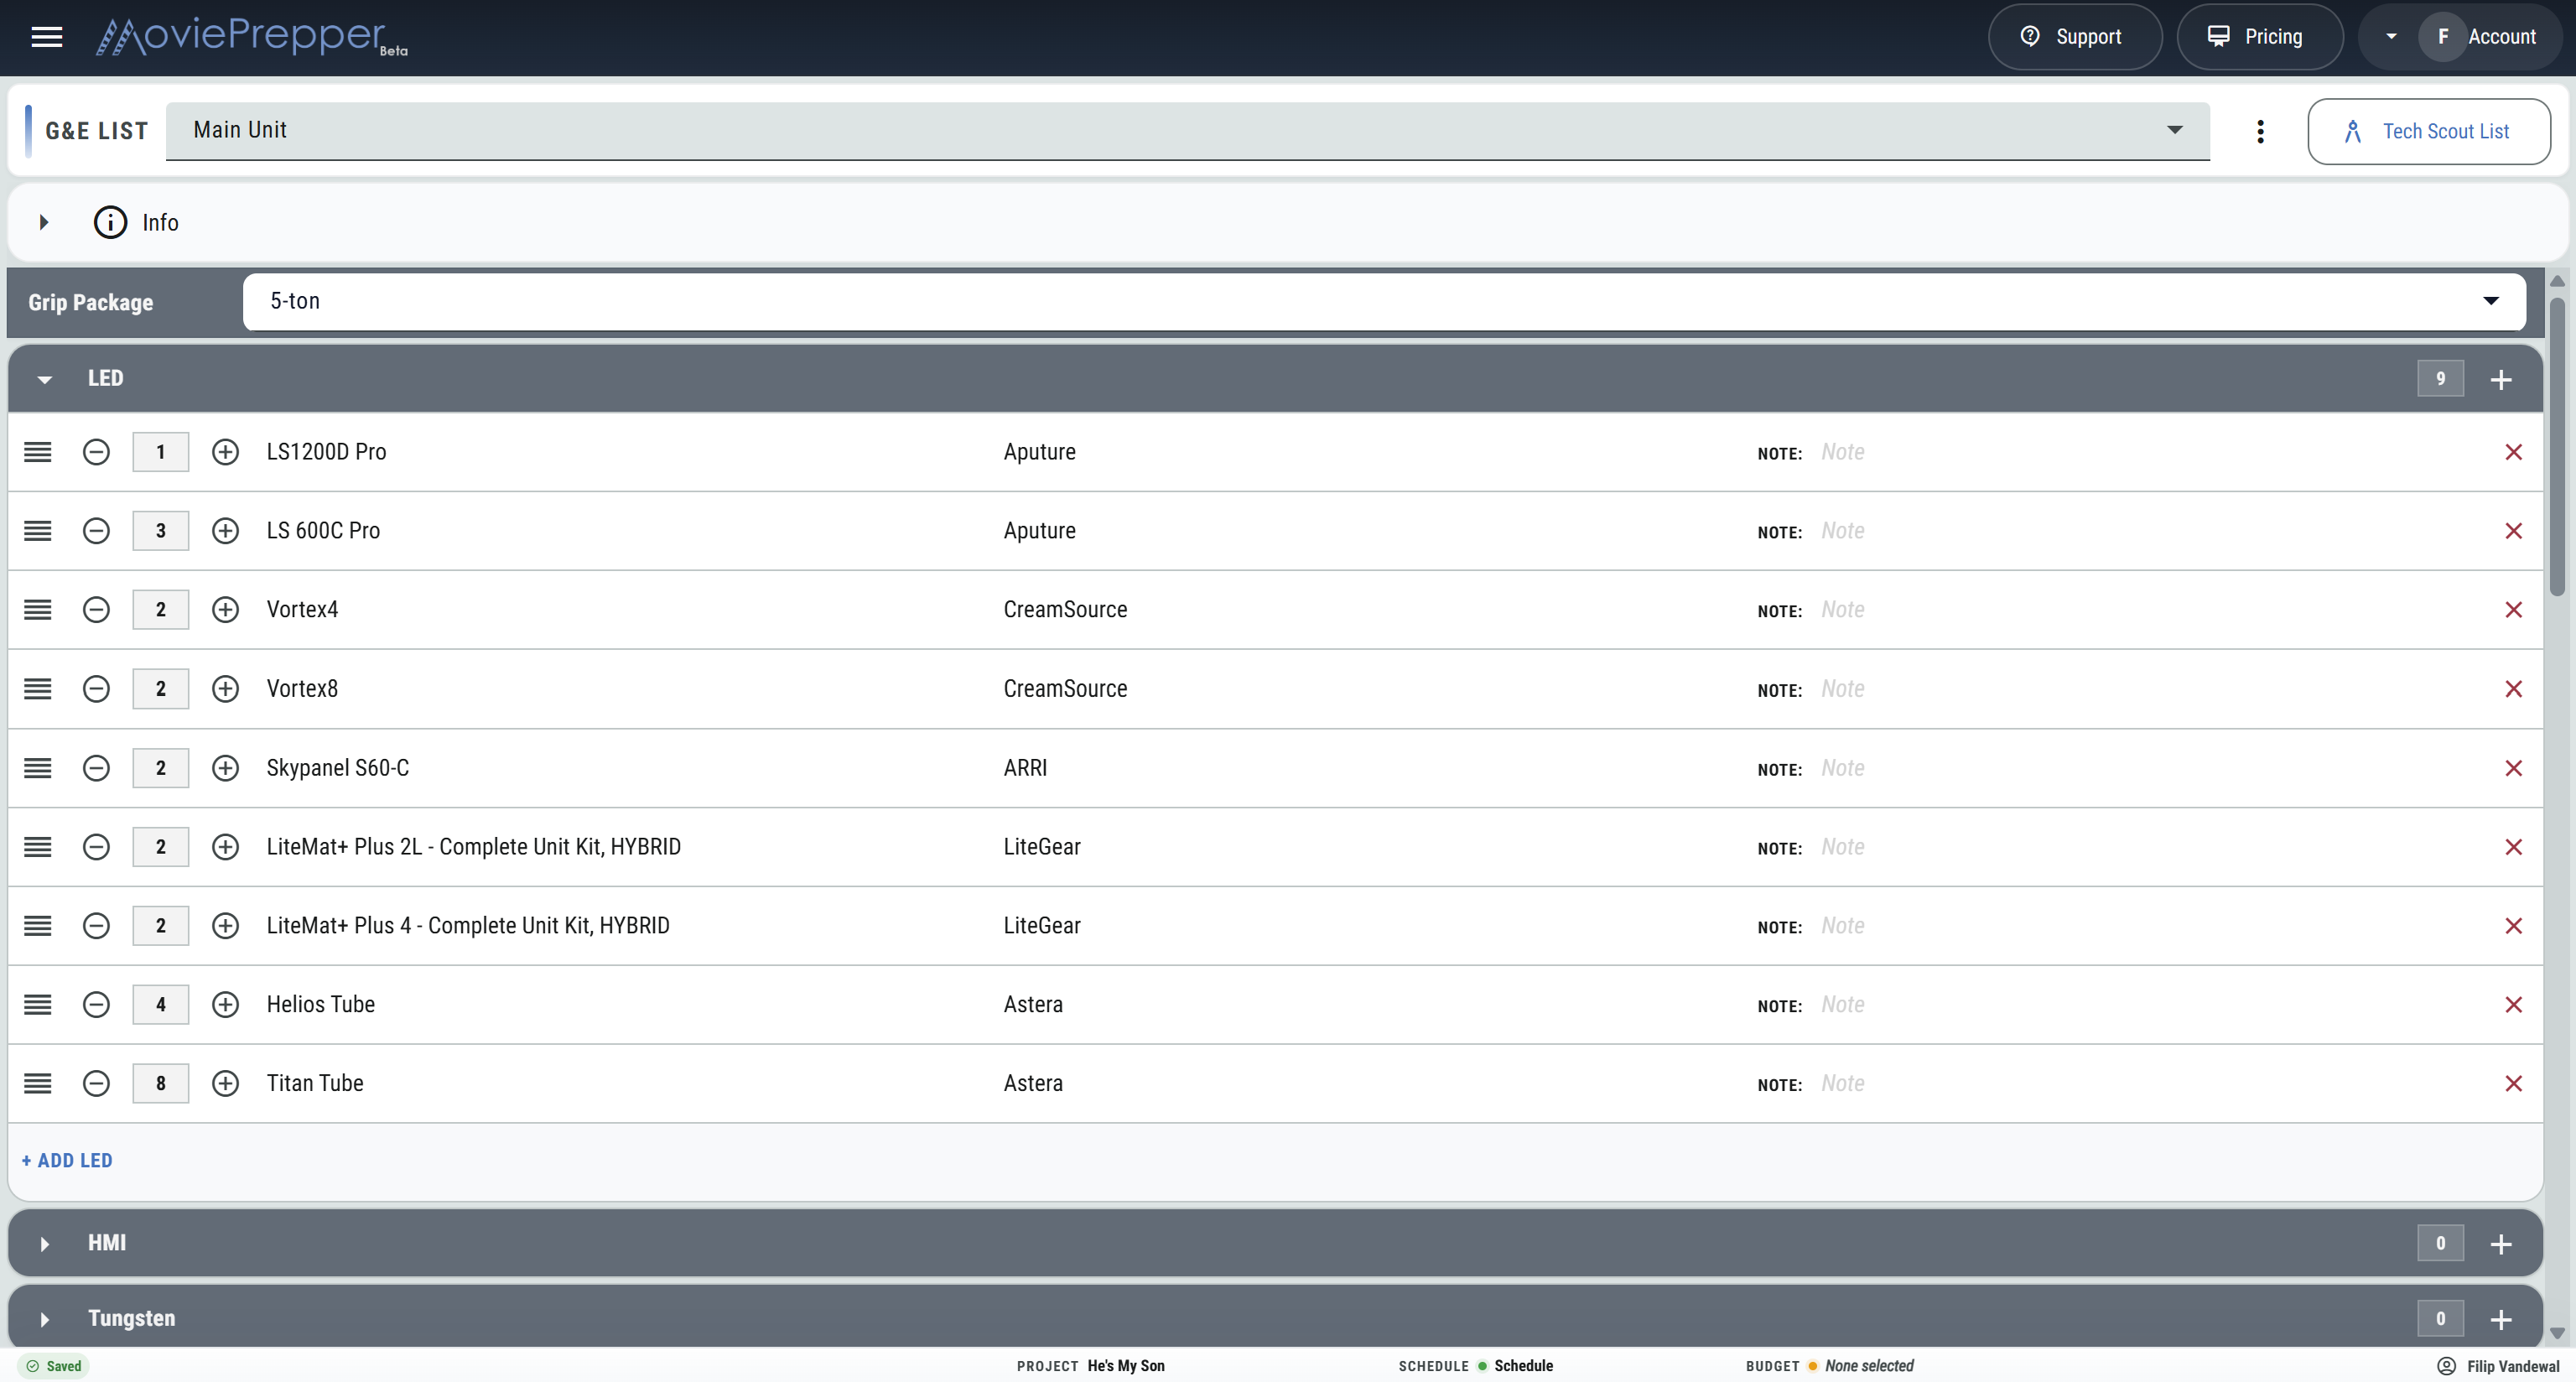Click the CreamSource brand for Vortex4

tap(1065, 610)
